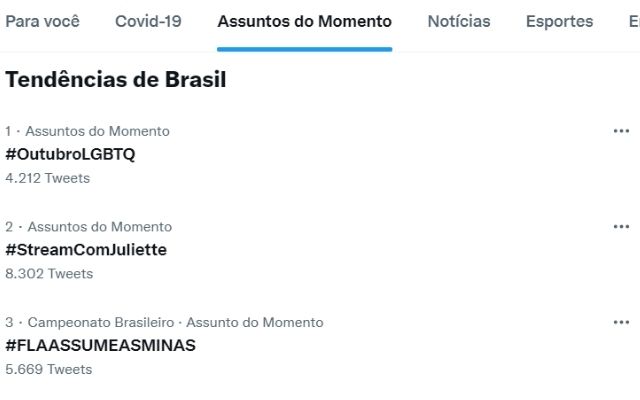
Task: Open the #StreamComJuliette trending hashtag
Action: point(86,250)
